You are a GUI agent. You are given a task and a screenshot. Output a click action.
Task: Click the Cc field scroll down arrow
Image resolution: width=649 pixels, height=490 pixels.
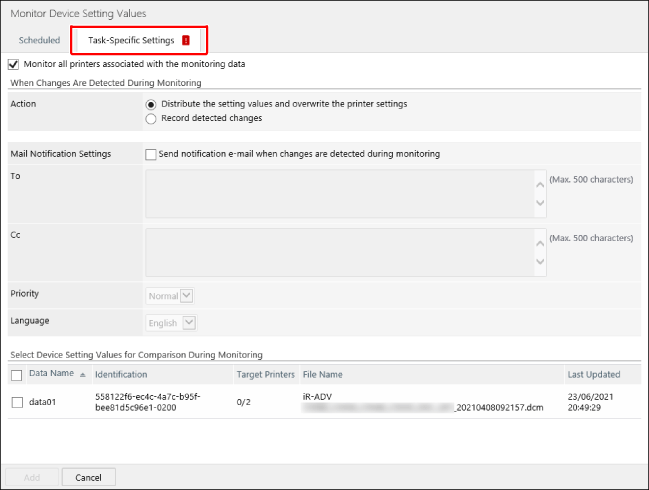coord(540,264)
